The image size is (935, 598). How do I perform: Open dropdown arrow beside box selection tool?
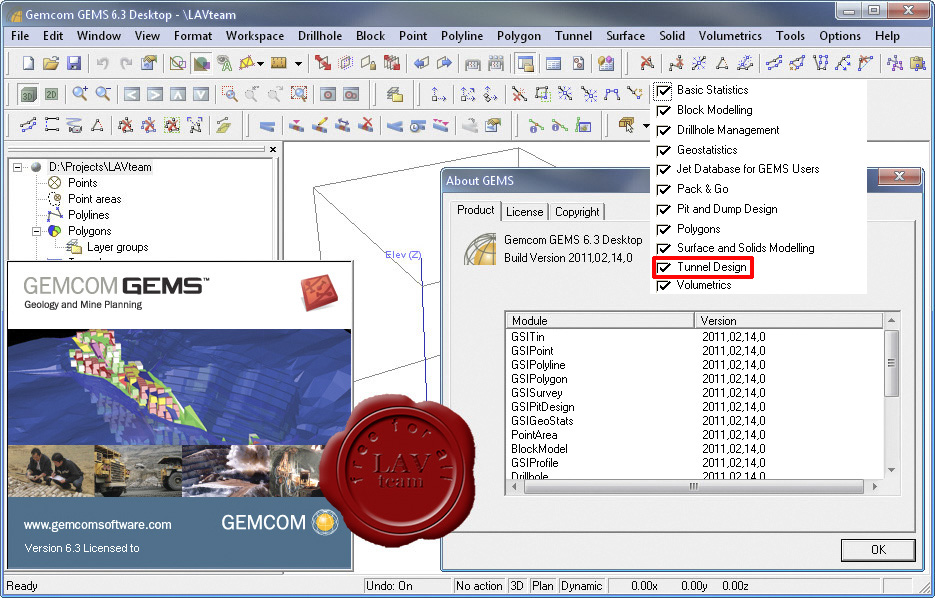tap(645, 126)
